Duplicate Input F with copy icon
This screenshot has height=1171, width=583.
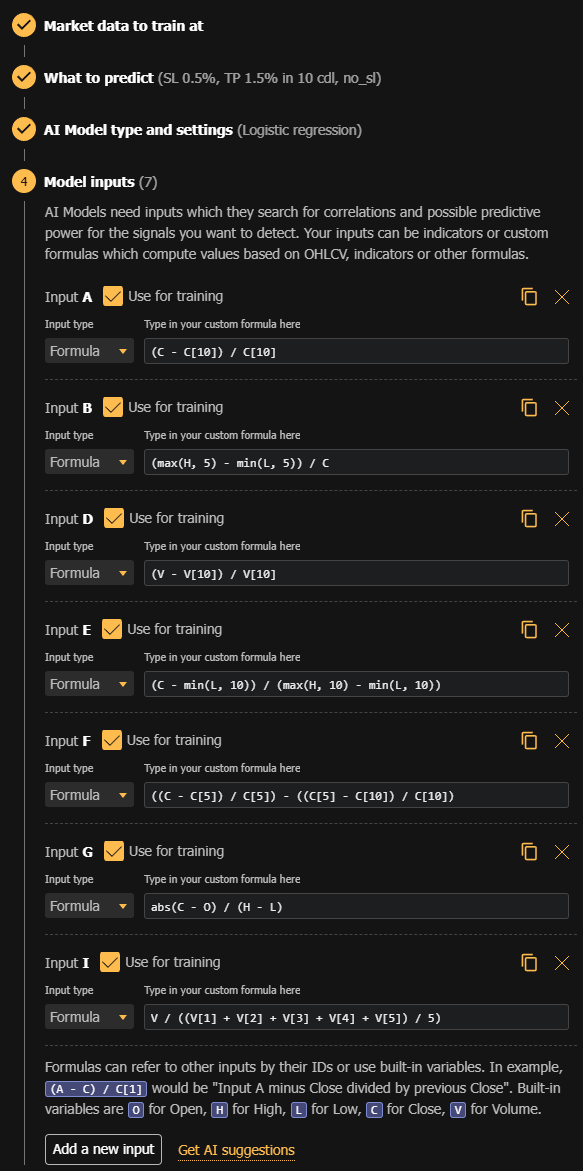(x=529, y=740)
